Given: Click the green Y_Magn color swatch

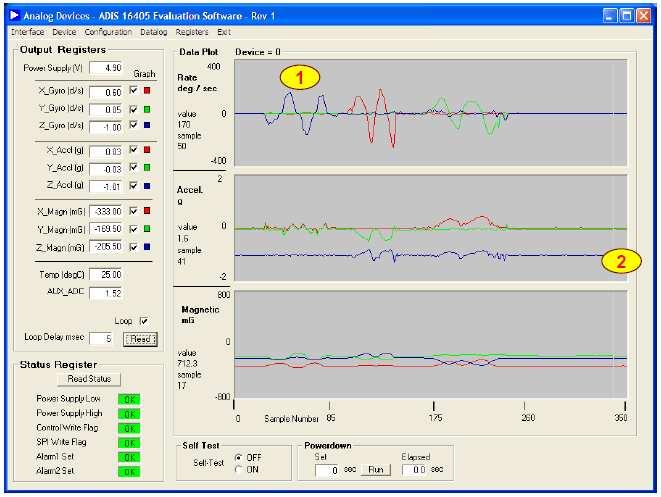Looking at the screenshot, I should click(147, 229).
